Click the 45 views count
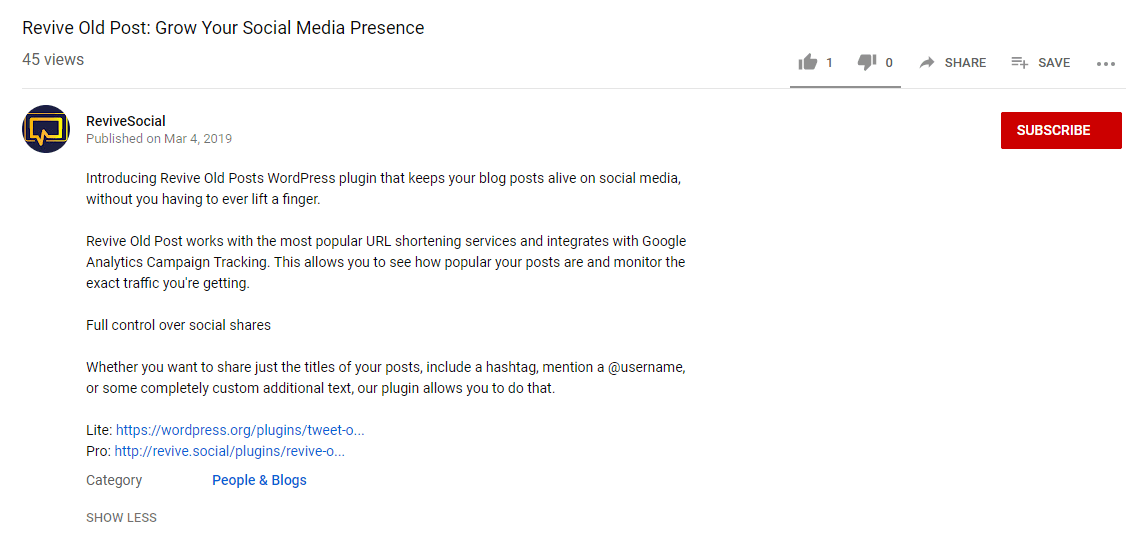 [x=52, y=60]
